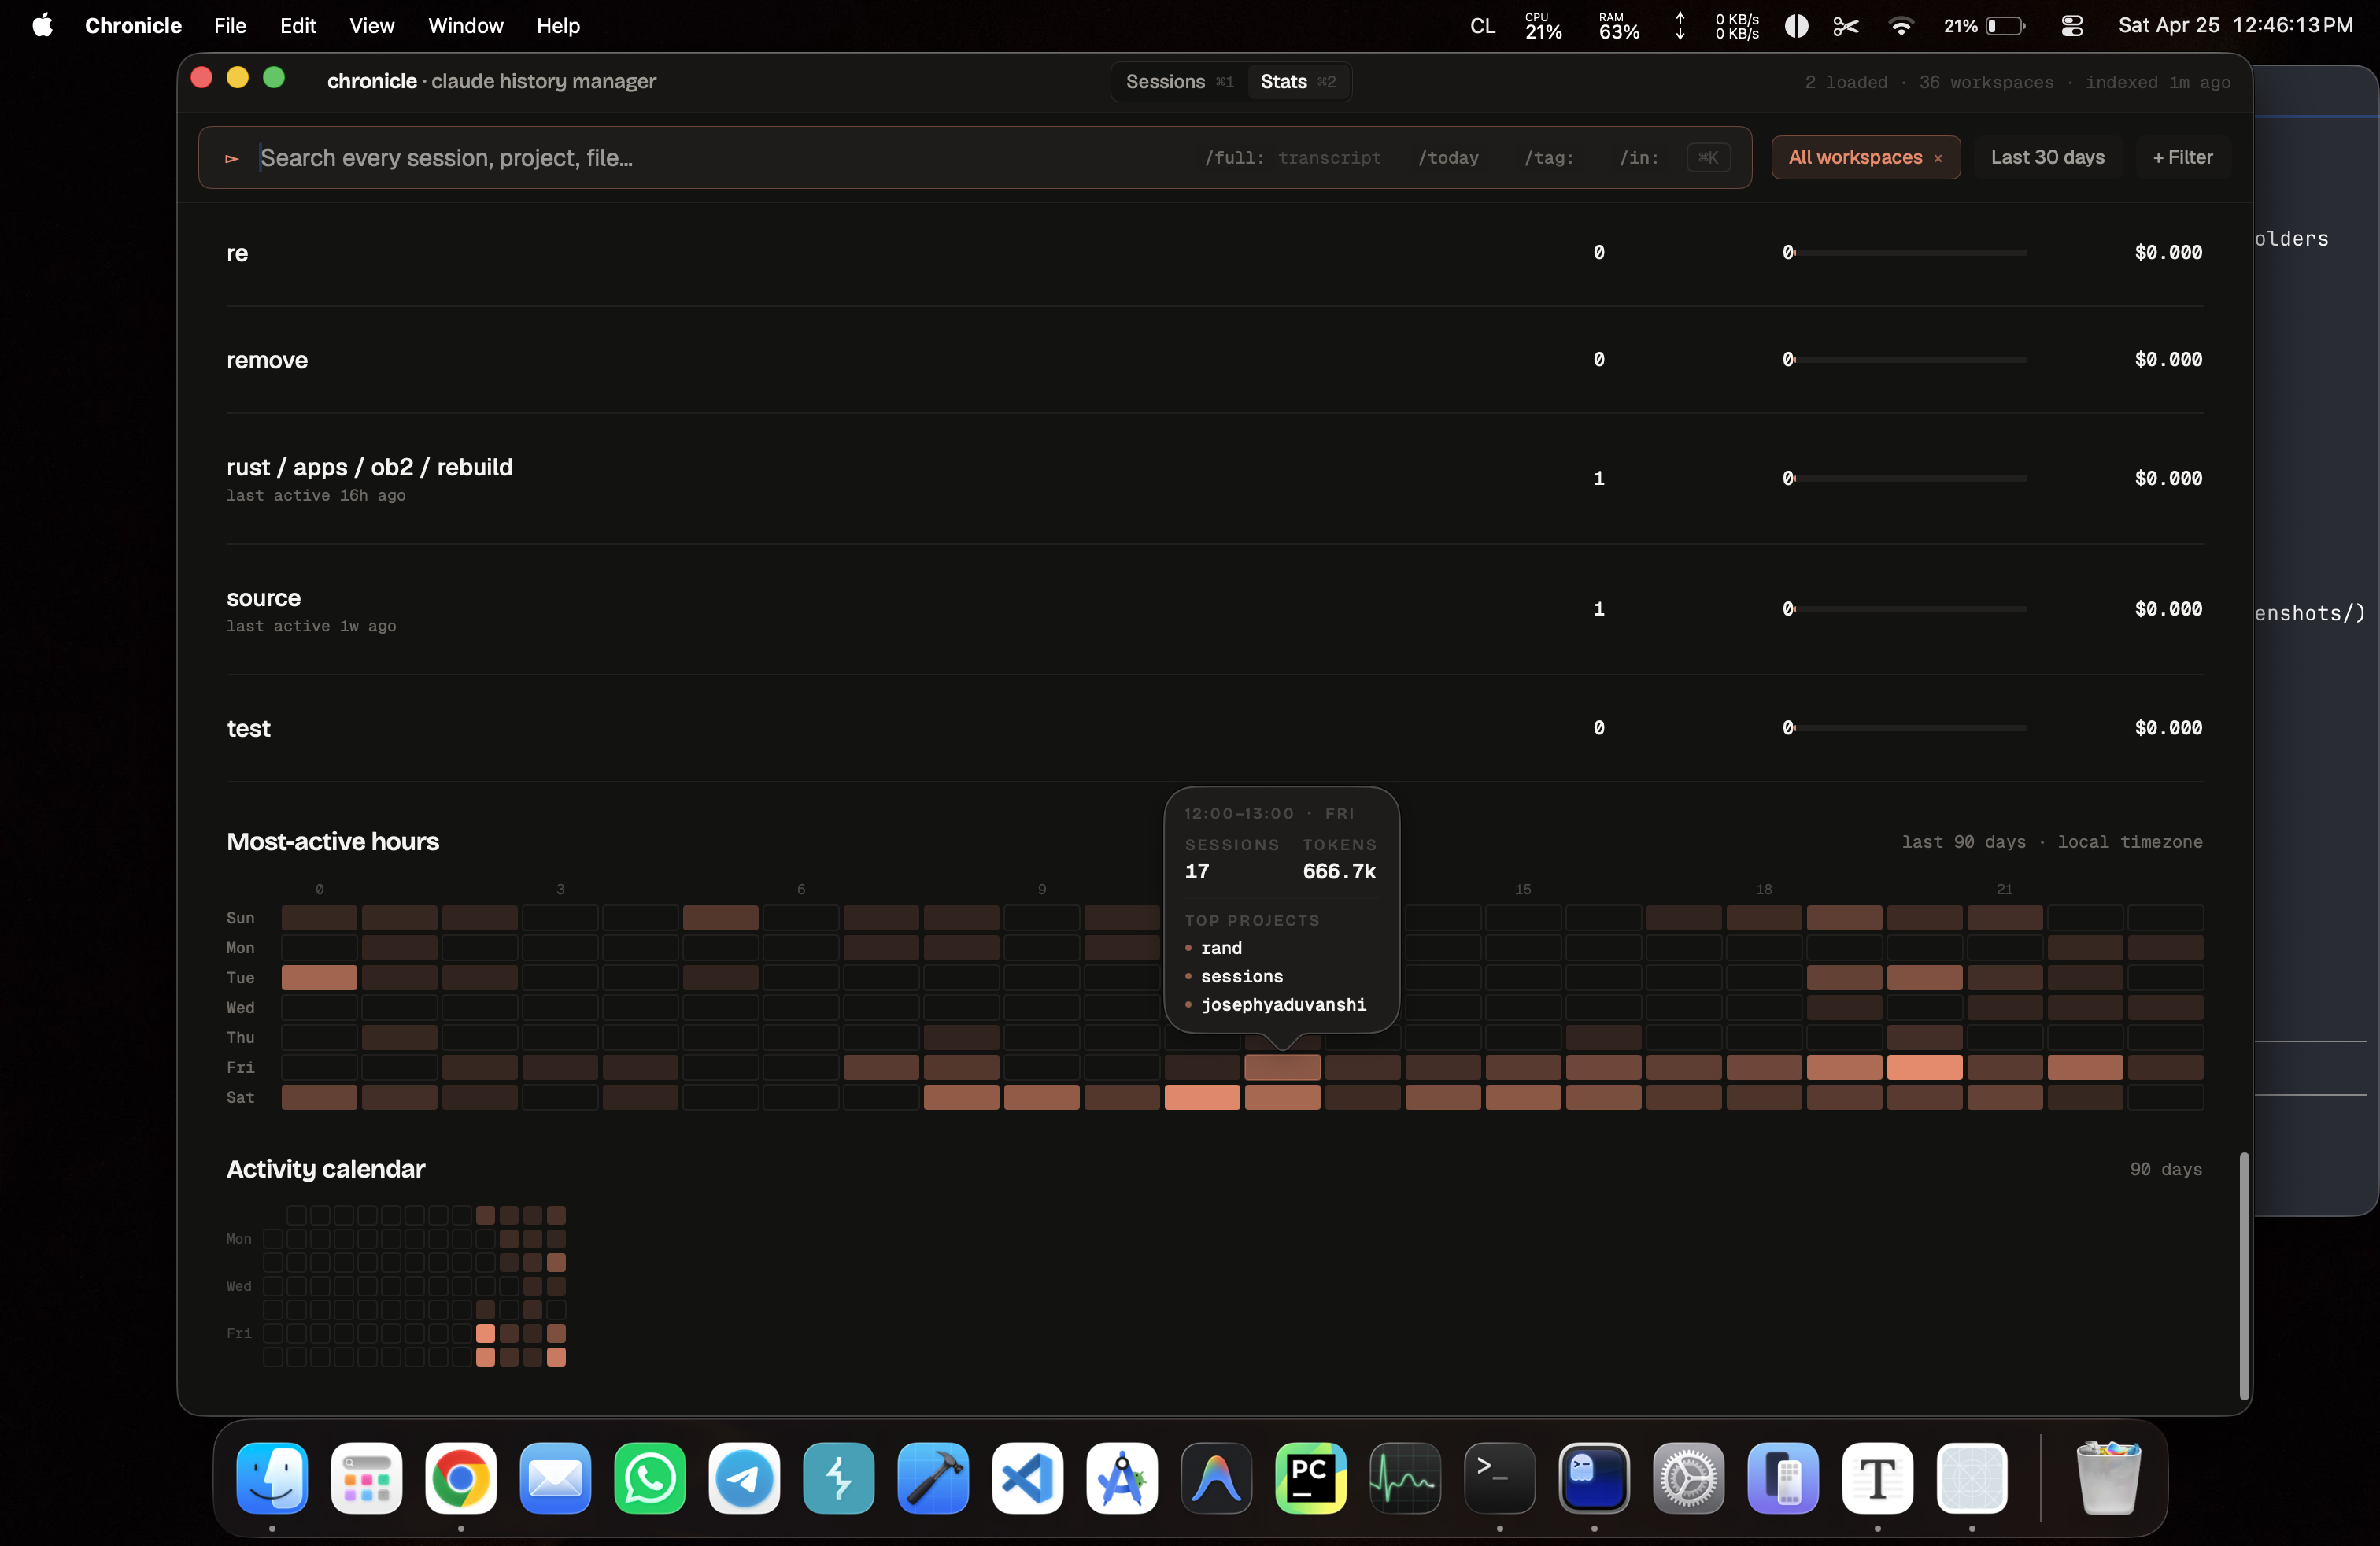Viewport: 2380px width, 1546px height.
Task: Click the menu bar date and time
Action: click(2235, 25)
